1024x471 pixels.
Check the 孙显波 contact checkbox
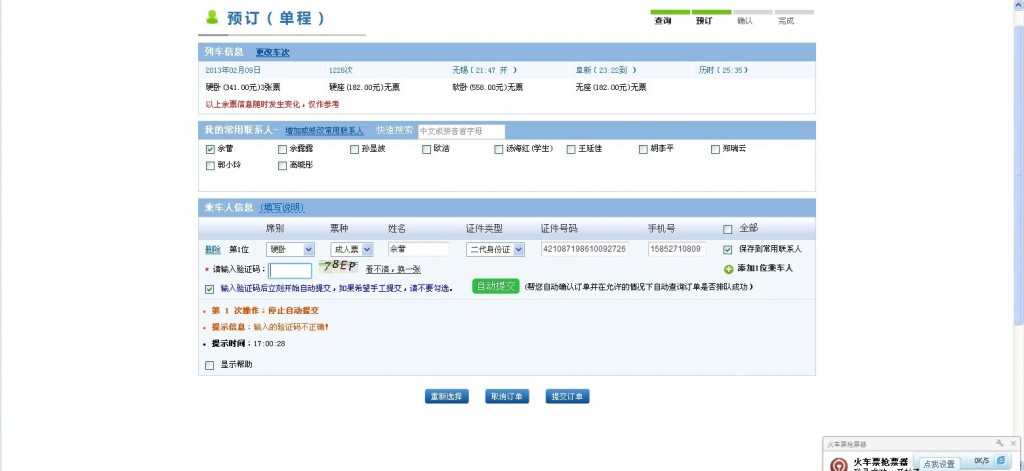point(355,150)
